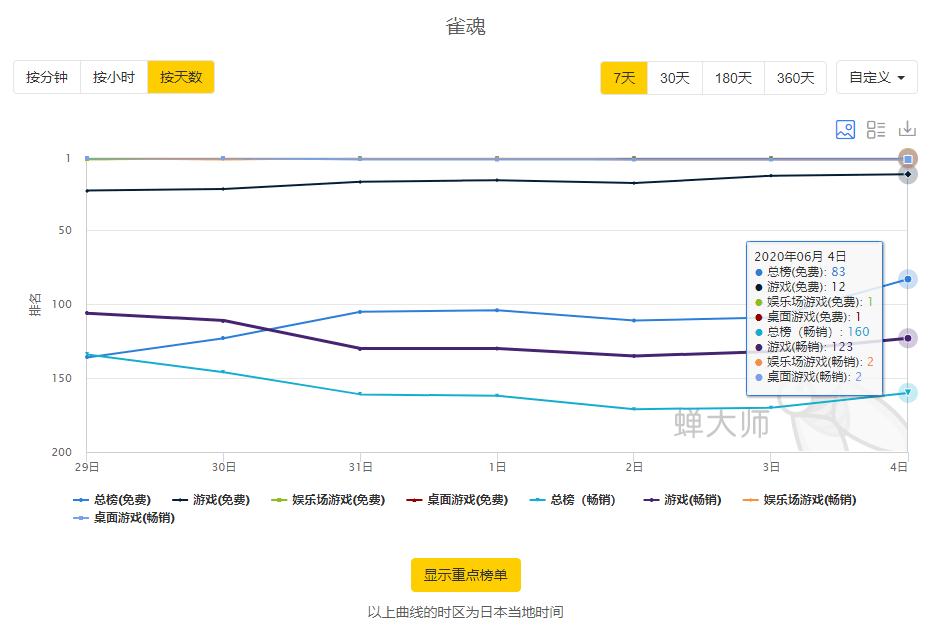Hide the 游戏(畅销) legend series
935x628 pixels.
tap(682, 500)
